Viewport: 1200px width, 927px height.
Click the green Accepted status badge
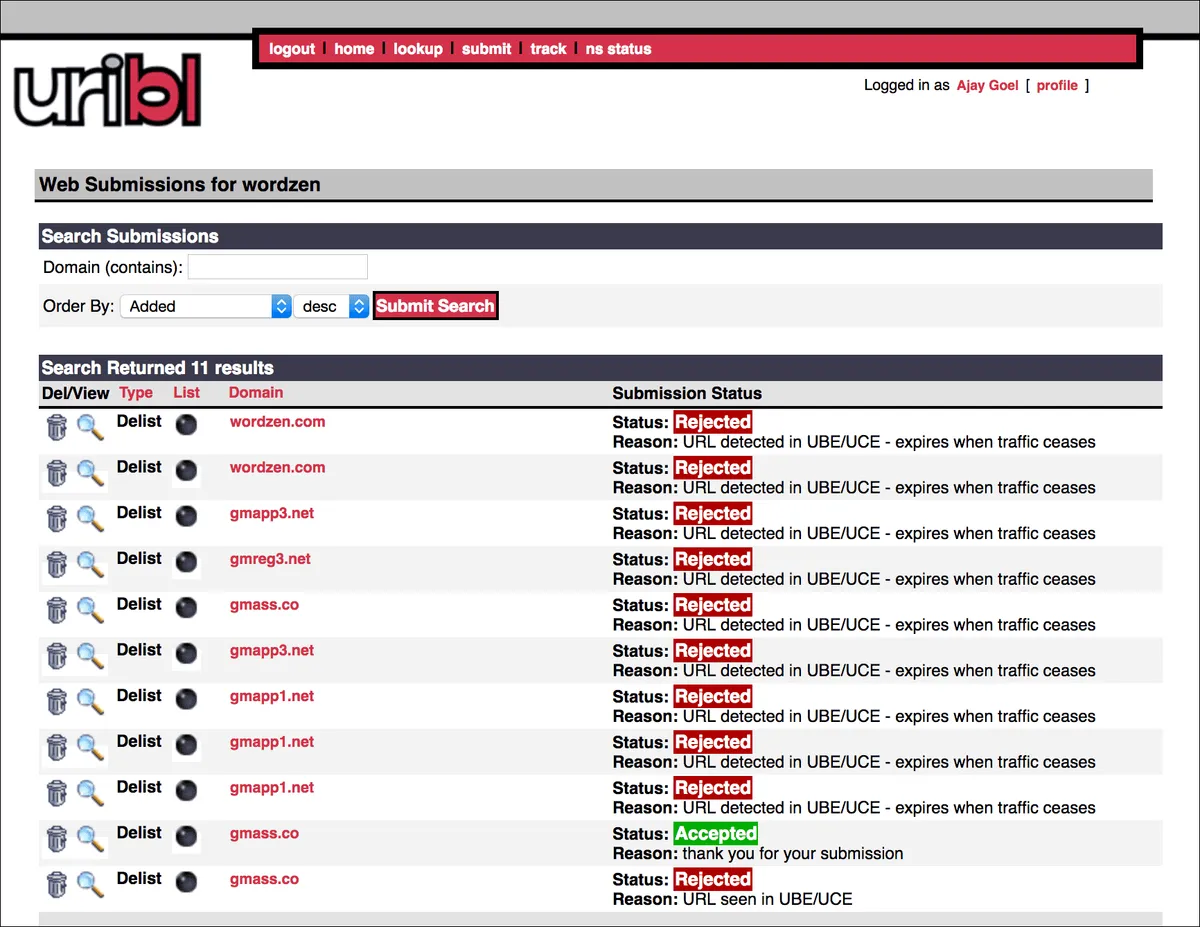click(716, 834)
